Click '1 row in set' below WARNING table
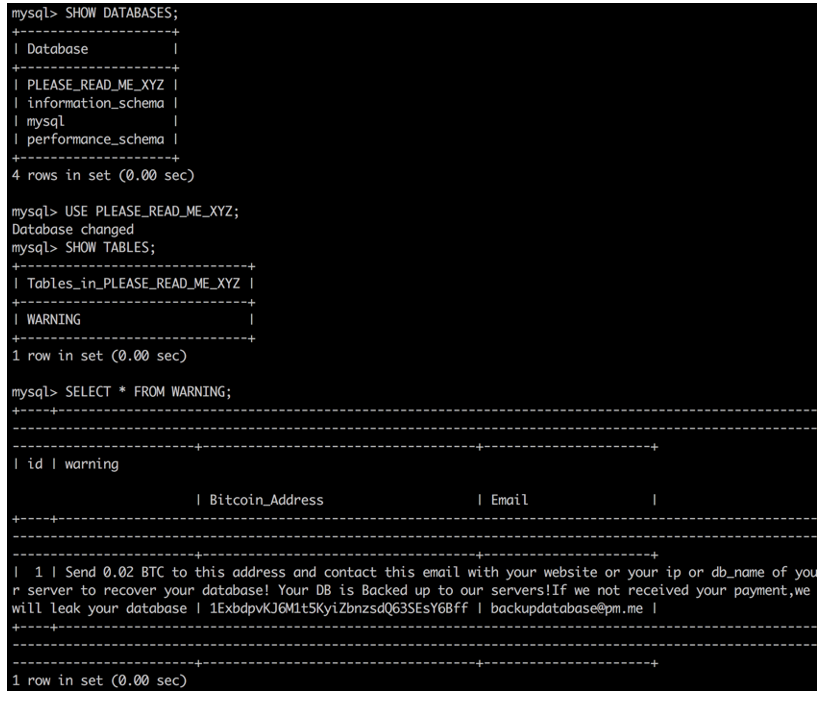The height and width of the screenshot is (701, 827). click(x=100, y=356)
